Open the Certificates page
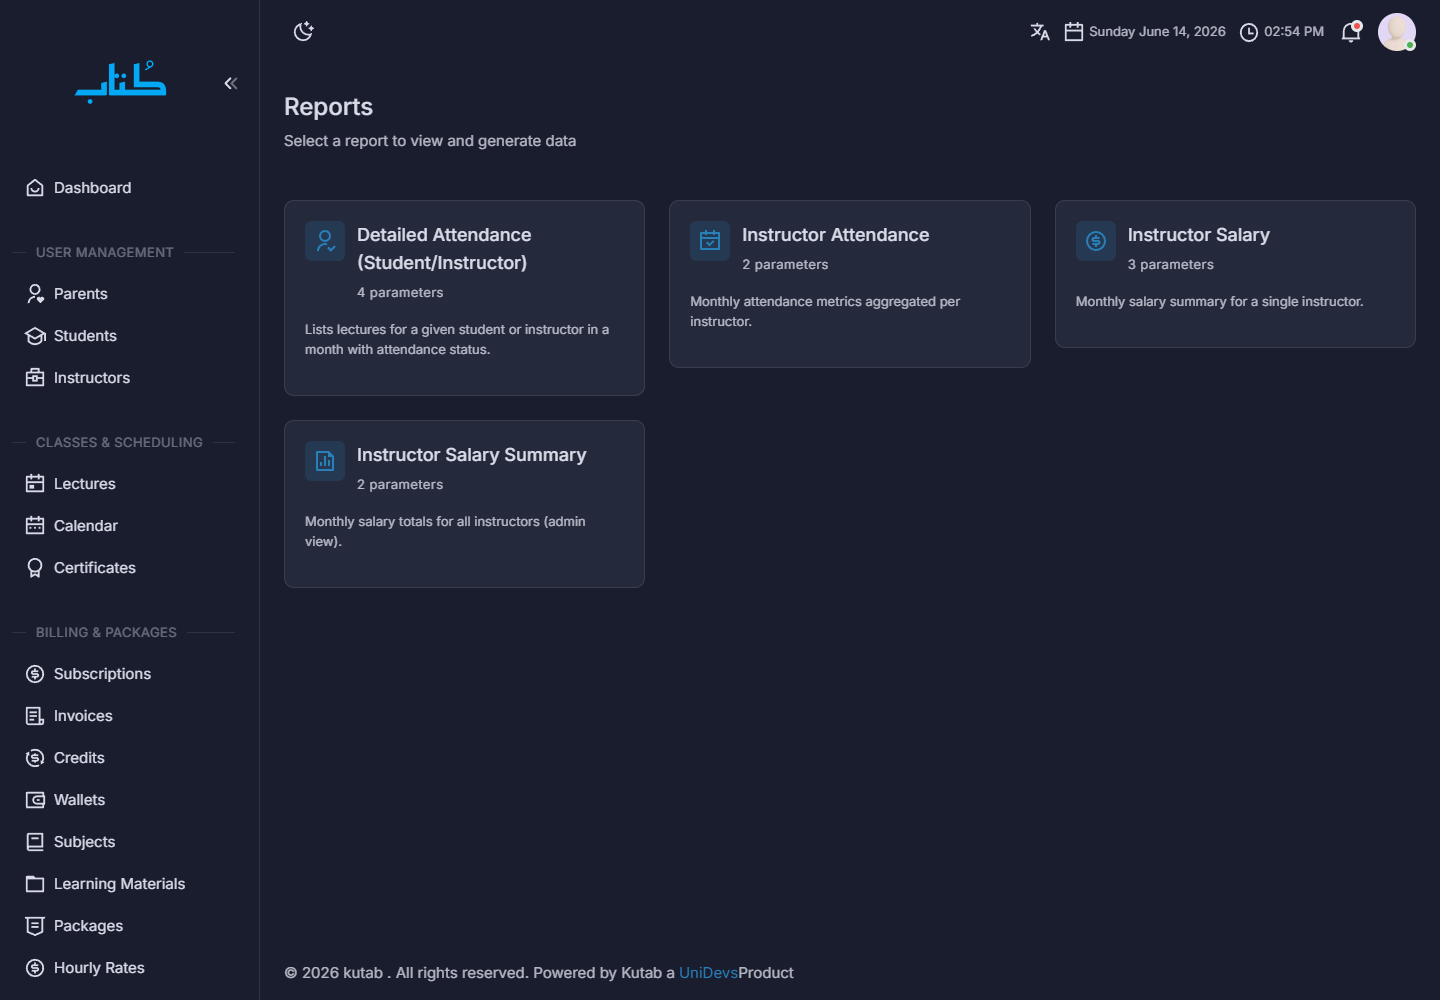The height and width of the screenshot is (1000, 1440). pos(94,568)
